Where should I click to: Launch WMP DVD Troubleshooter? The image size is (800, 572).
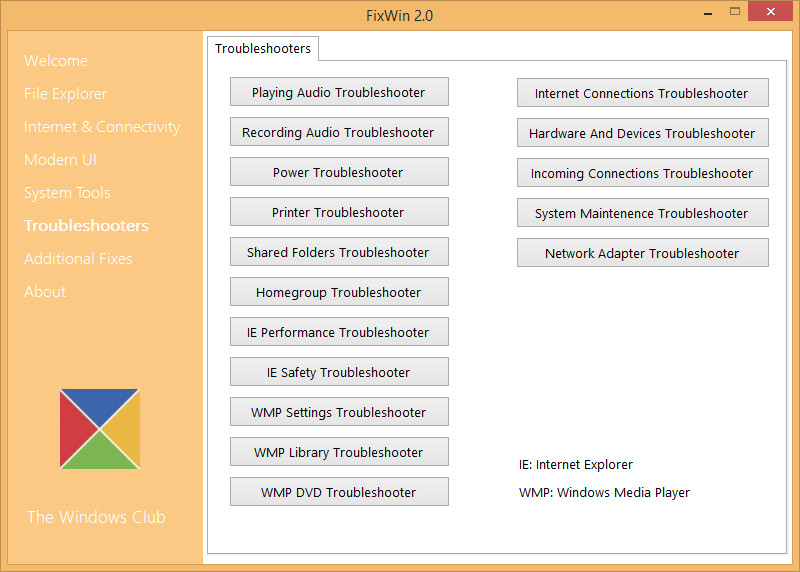pos(339,491)
